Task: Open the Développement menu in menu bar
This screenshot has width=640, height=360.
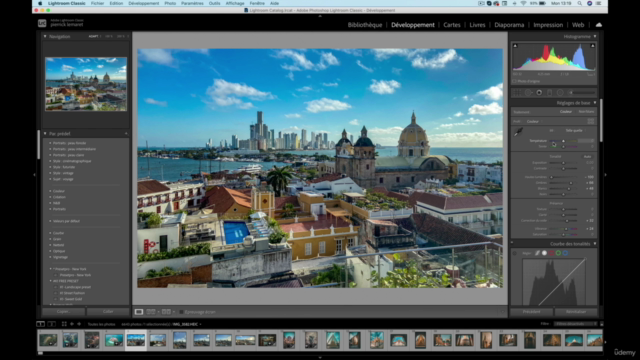Action: [x=144, y=3]
